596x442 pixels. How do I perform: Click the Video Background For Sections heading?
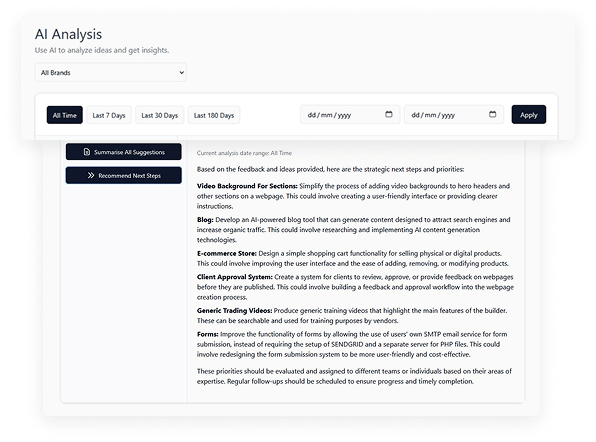[247, 186]
